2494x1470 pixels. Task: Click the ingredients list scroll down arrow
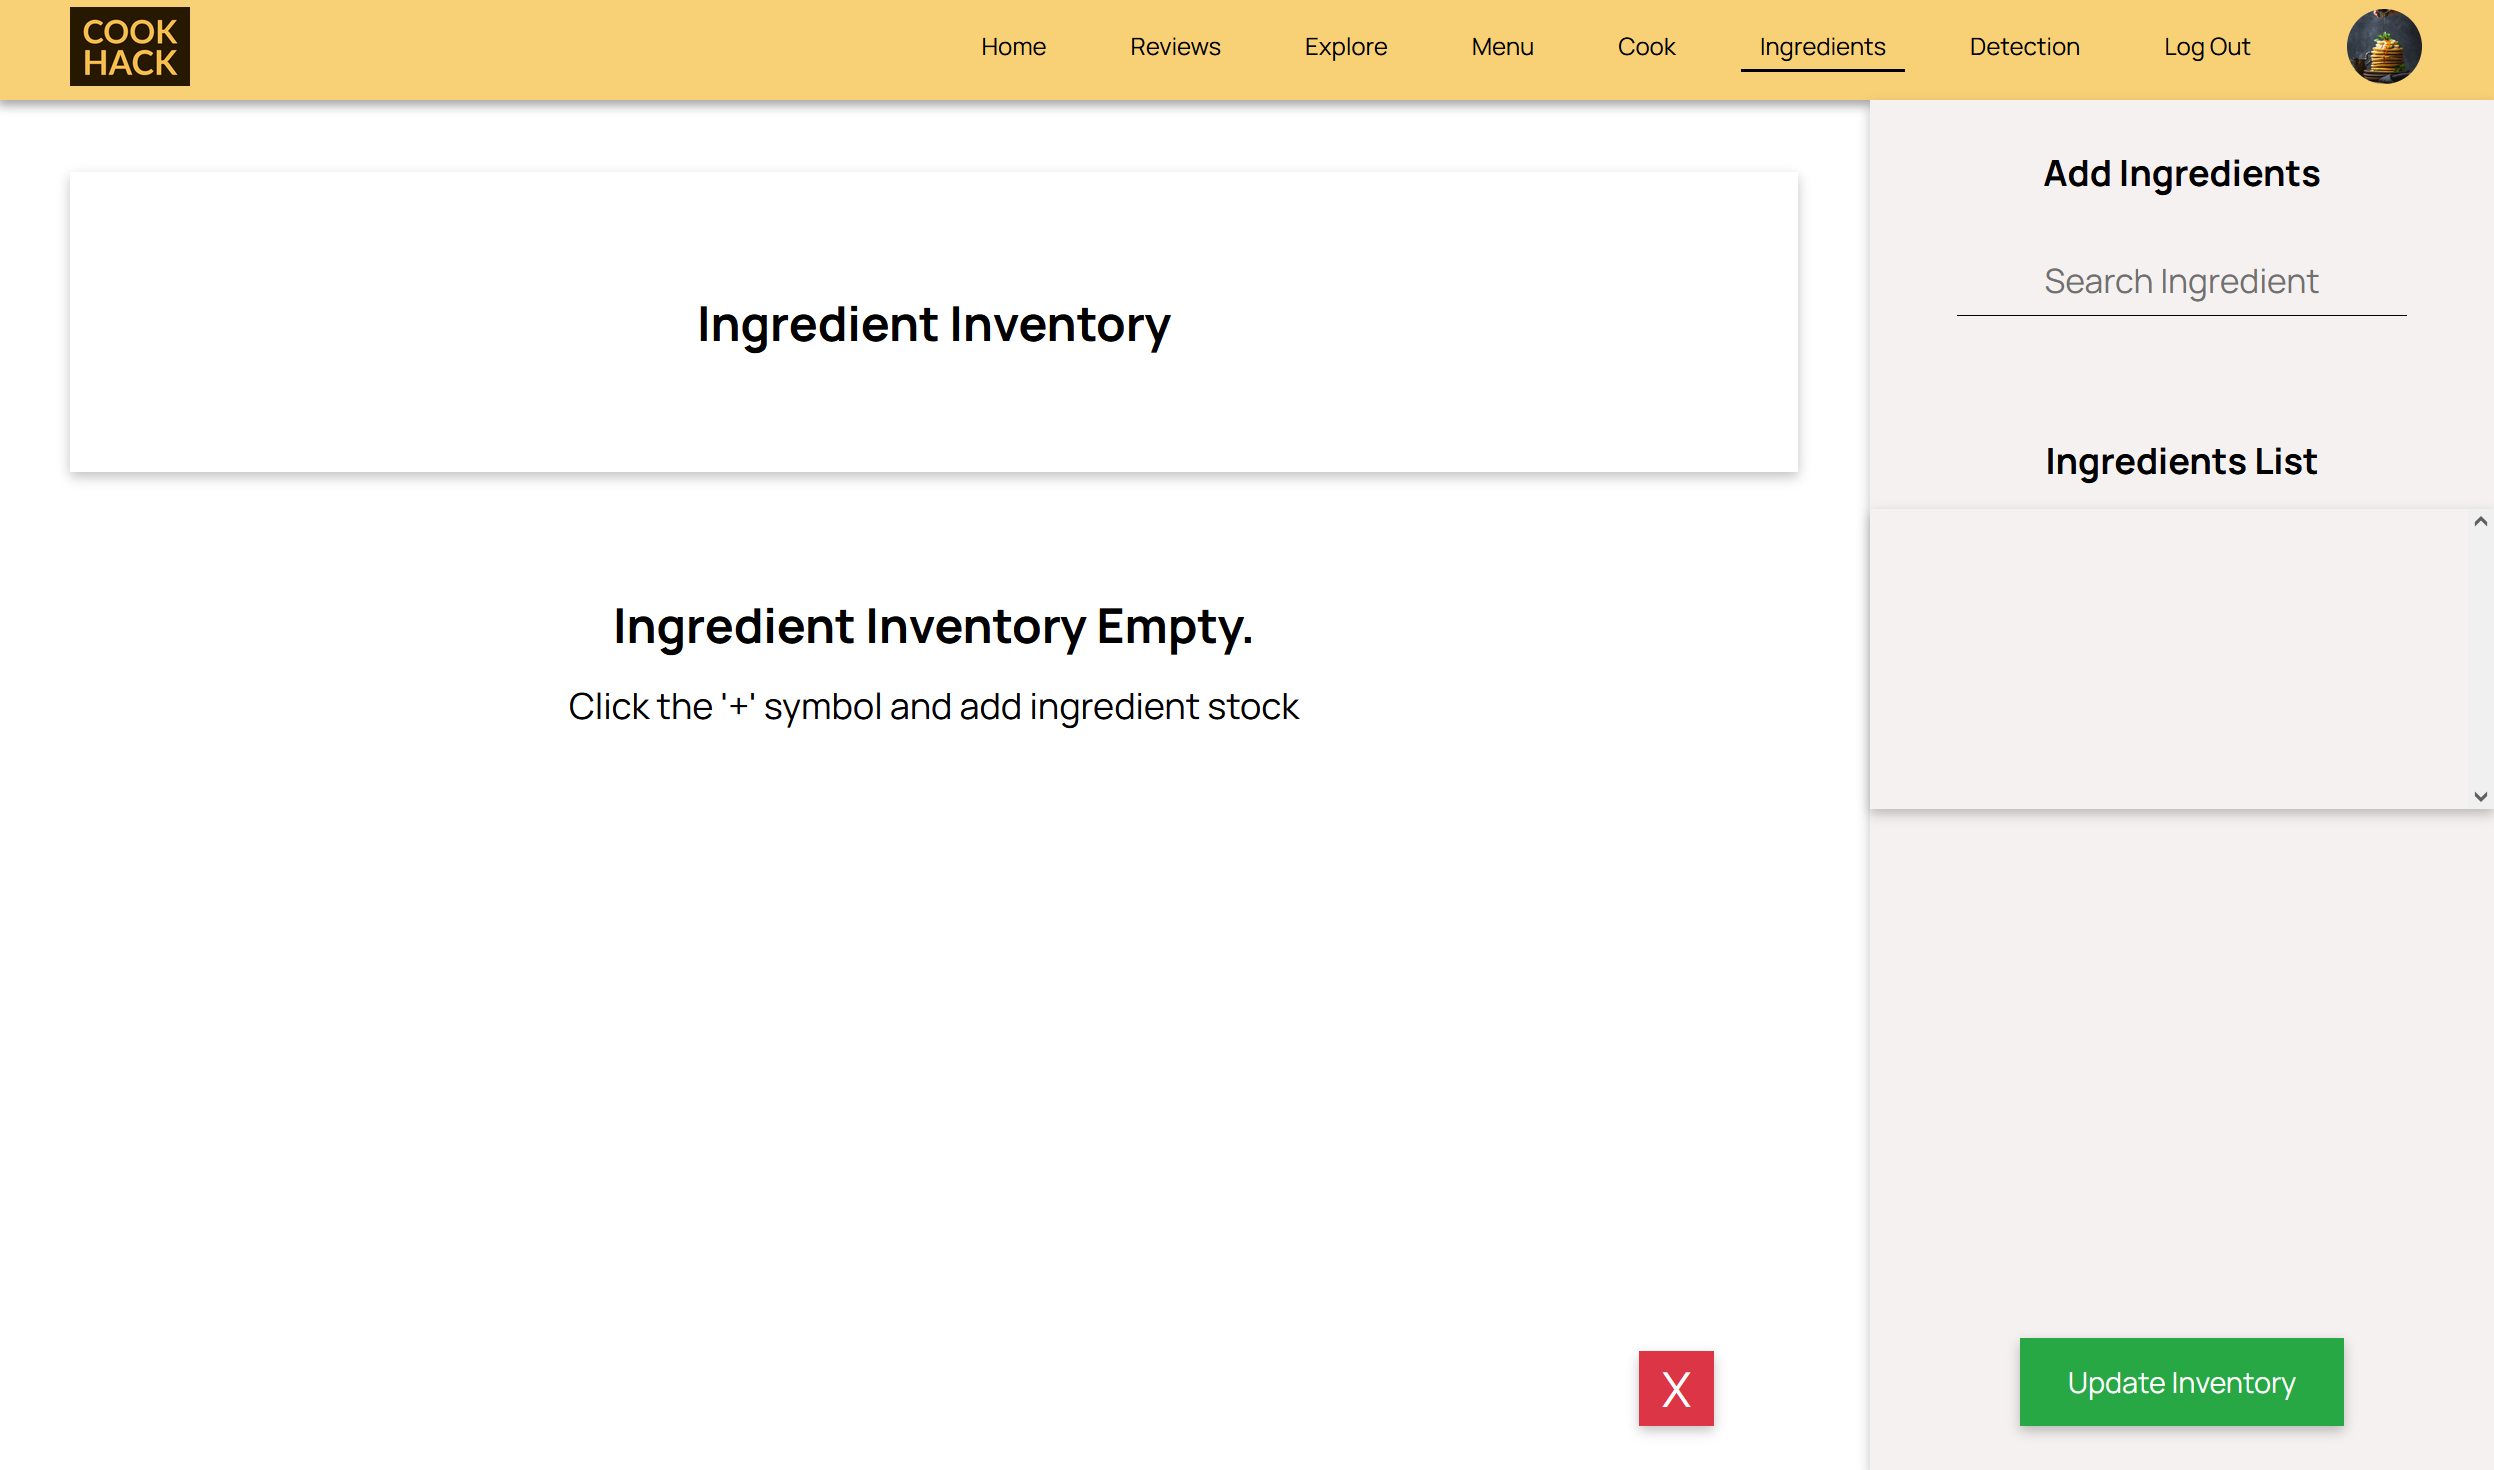coord(2480,796)
